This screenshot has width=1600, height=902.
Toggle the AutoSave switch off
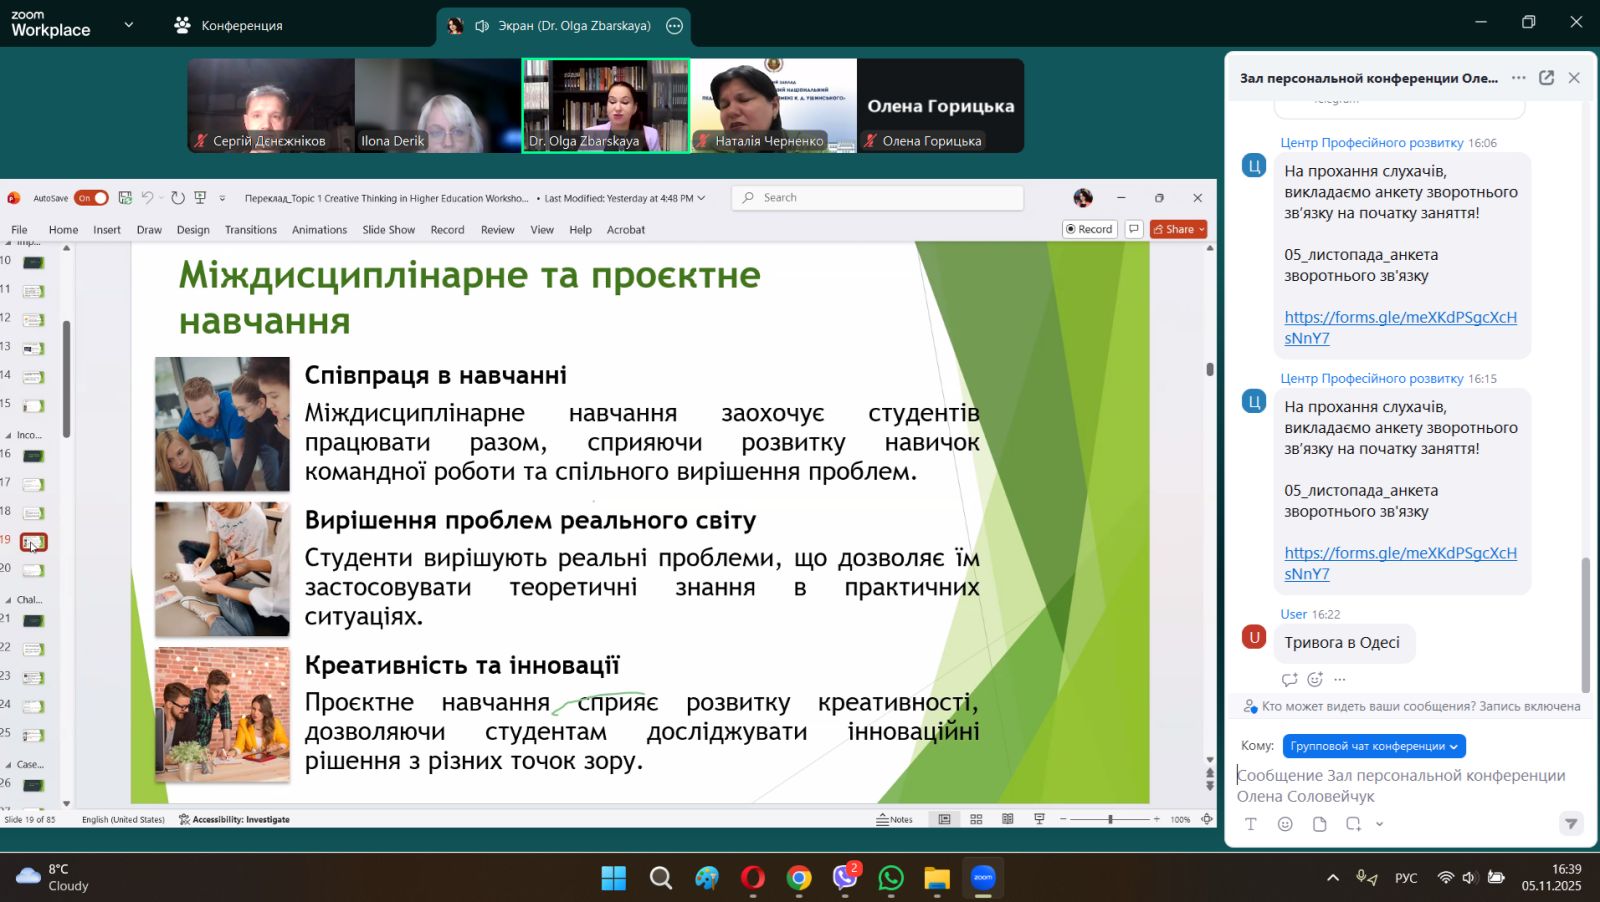(x=91, y=198)
